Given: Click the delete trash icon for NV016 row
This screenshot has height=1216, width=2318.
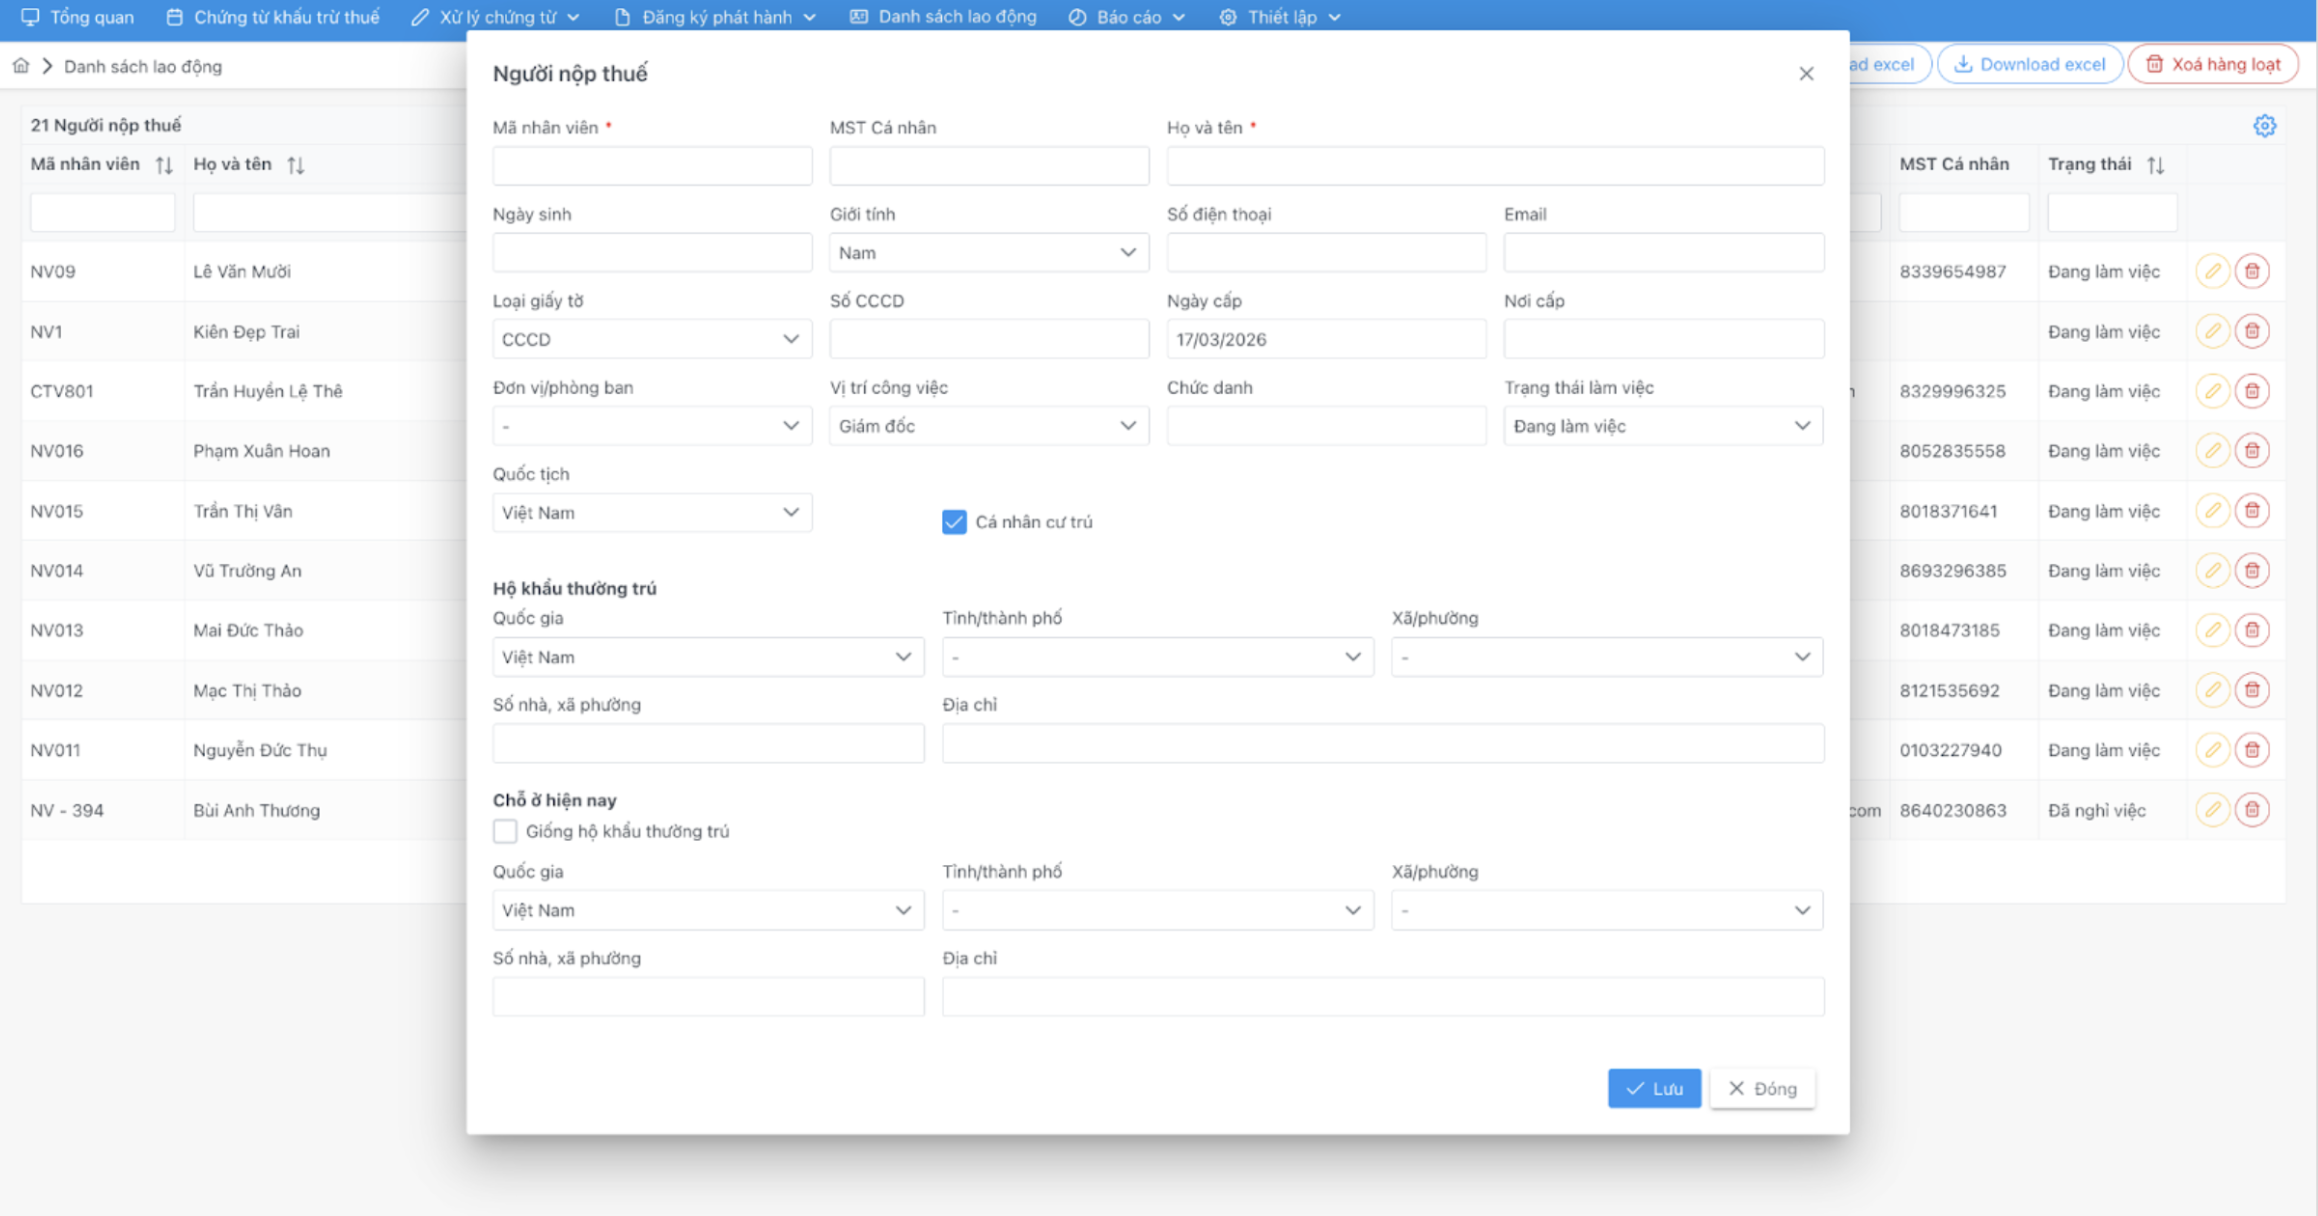Looking at the screenshot, I should point(2252,451).
